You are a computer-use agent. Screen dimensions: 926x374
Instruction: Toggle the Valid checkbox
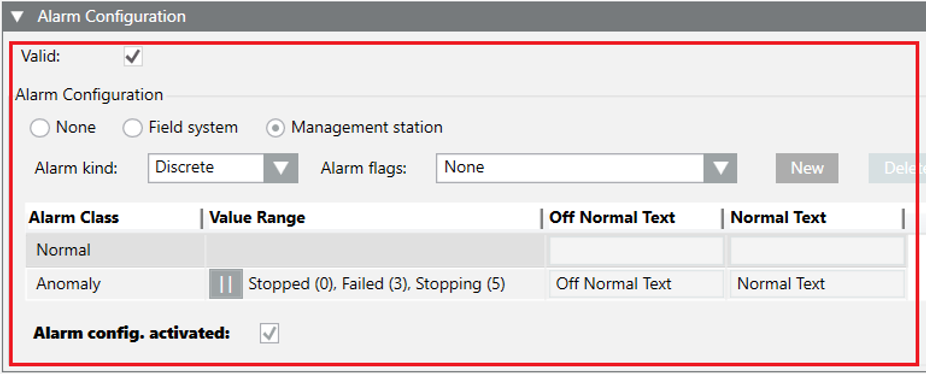pyautogui.click(x=133, y=57)
